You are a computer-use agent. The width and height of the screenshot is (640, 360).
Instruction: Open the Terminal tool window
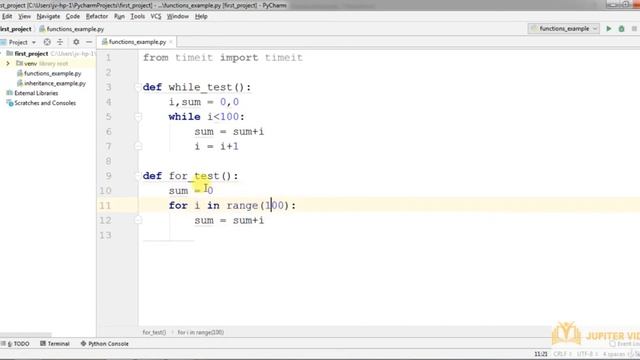(x=55, y=344)
